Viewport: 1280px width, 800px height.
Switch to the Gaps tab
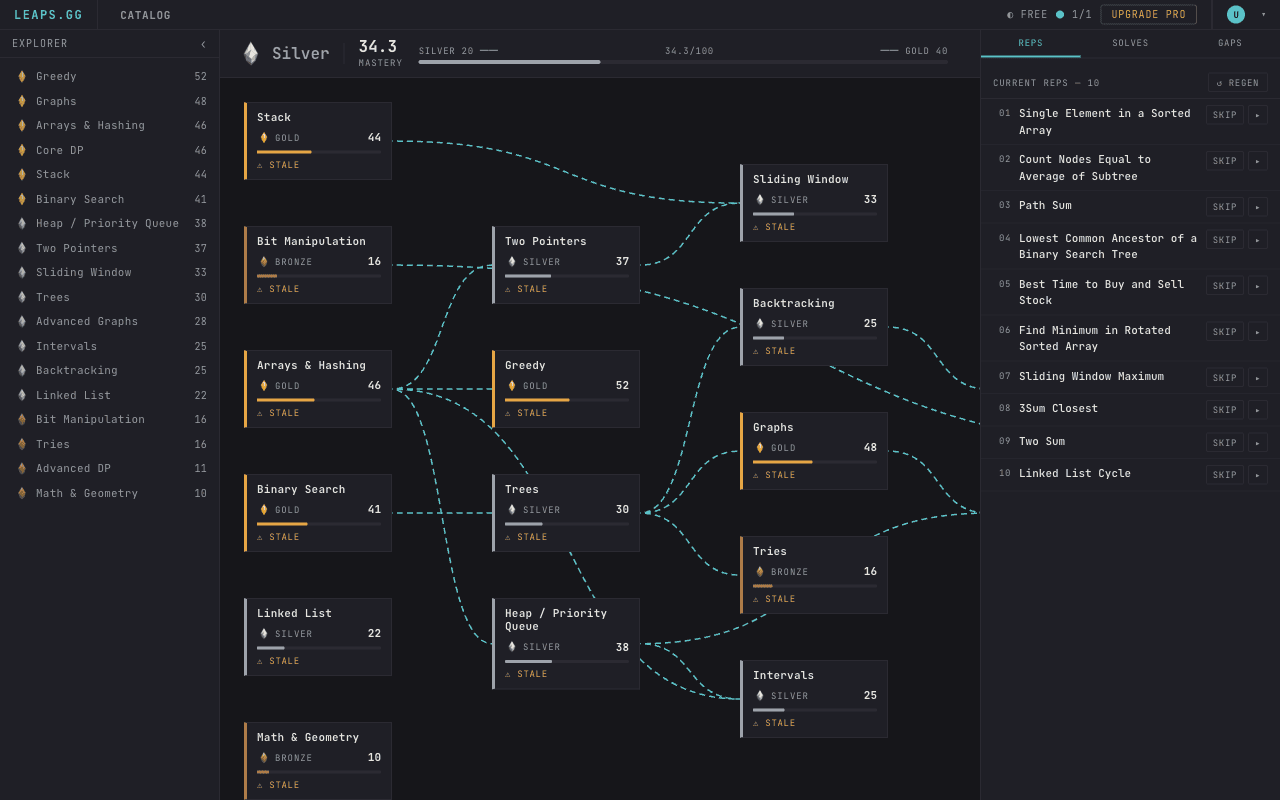click(1230, 43)
